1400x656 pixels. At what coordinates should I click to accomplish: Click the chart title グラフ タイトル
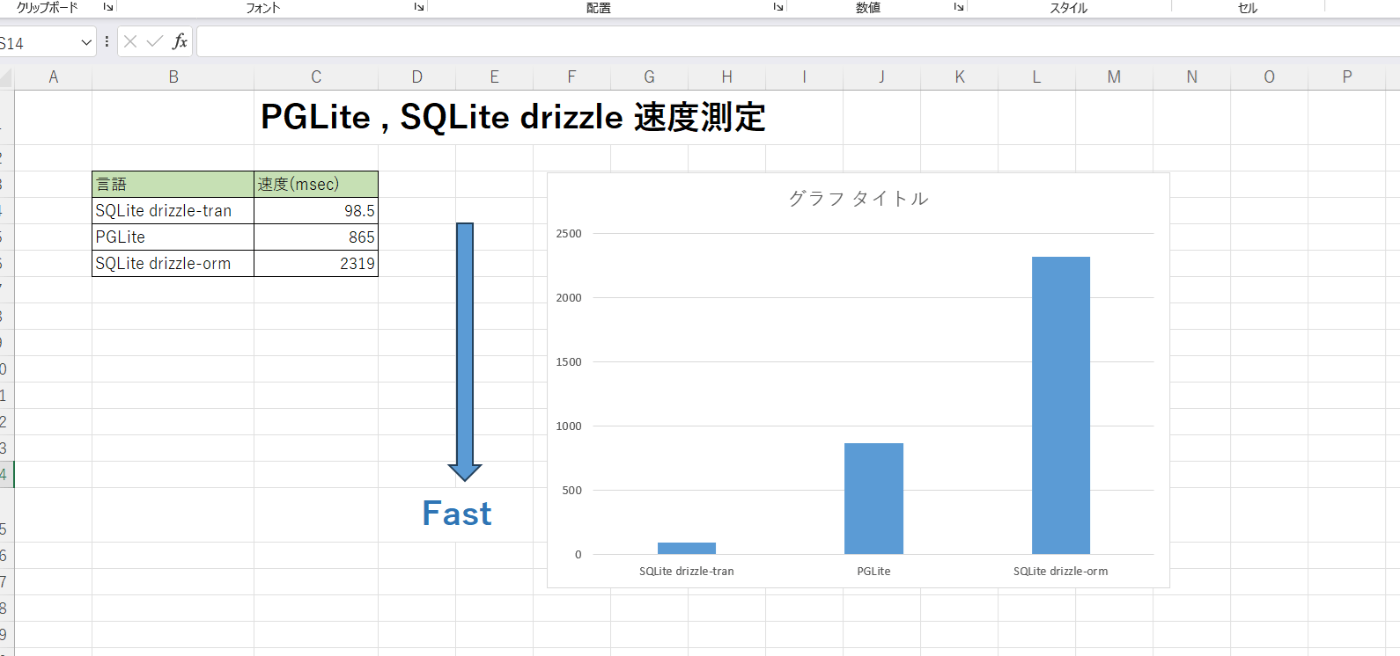point(858,198)
